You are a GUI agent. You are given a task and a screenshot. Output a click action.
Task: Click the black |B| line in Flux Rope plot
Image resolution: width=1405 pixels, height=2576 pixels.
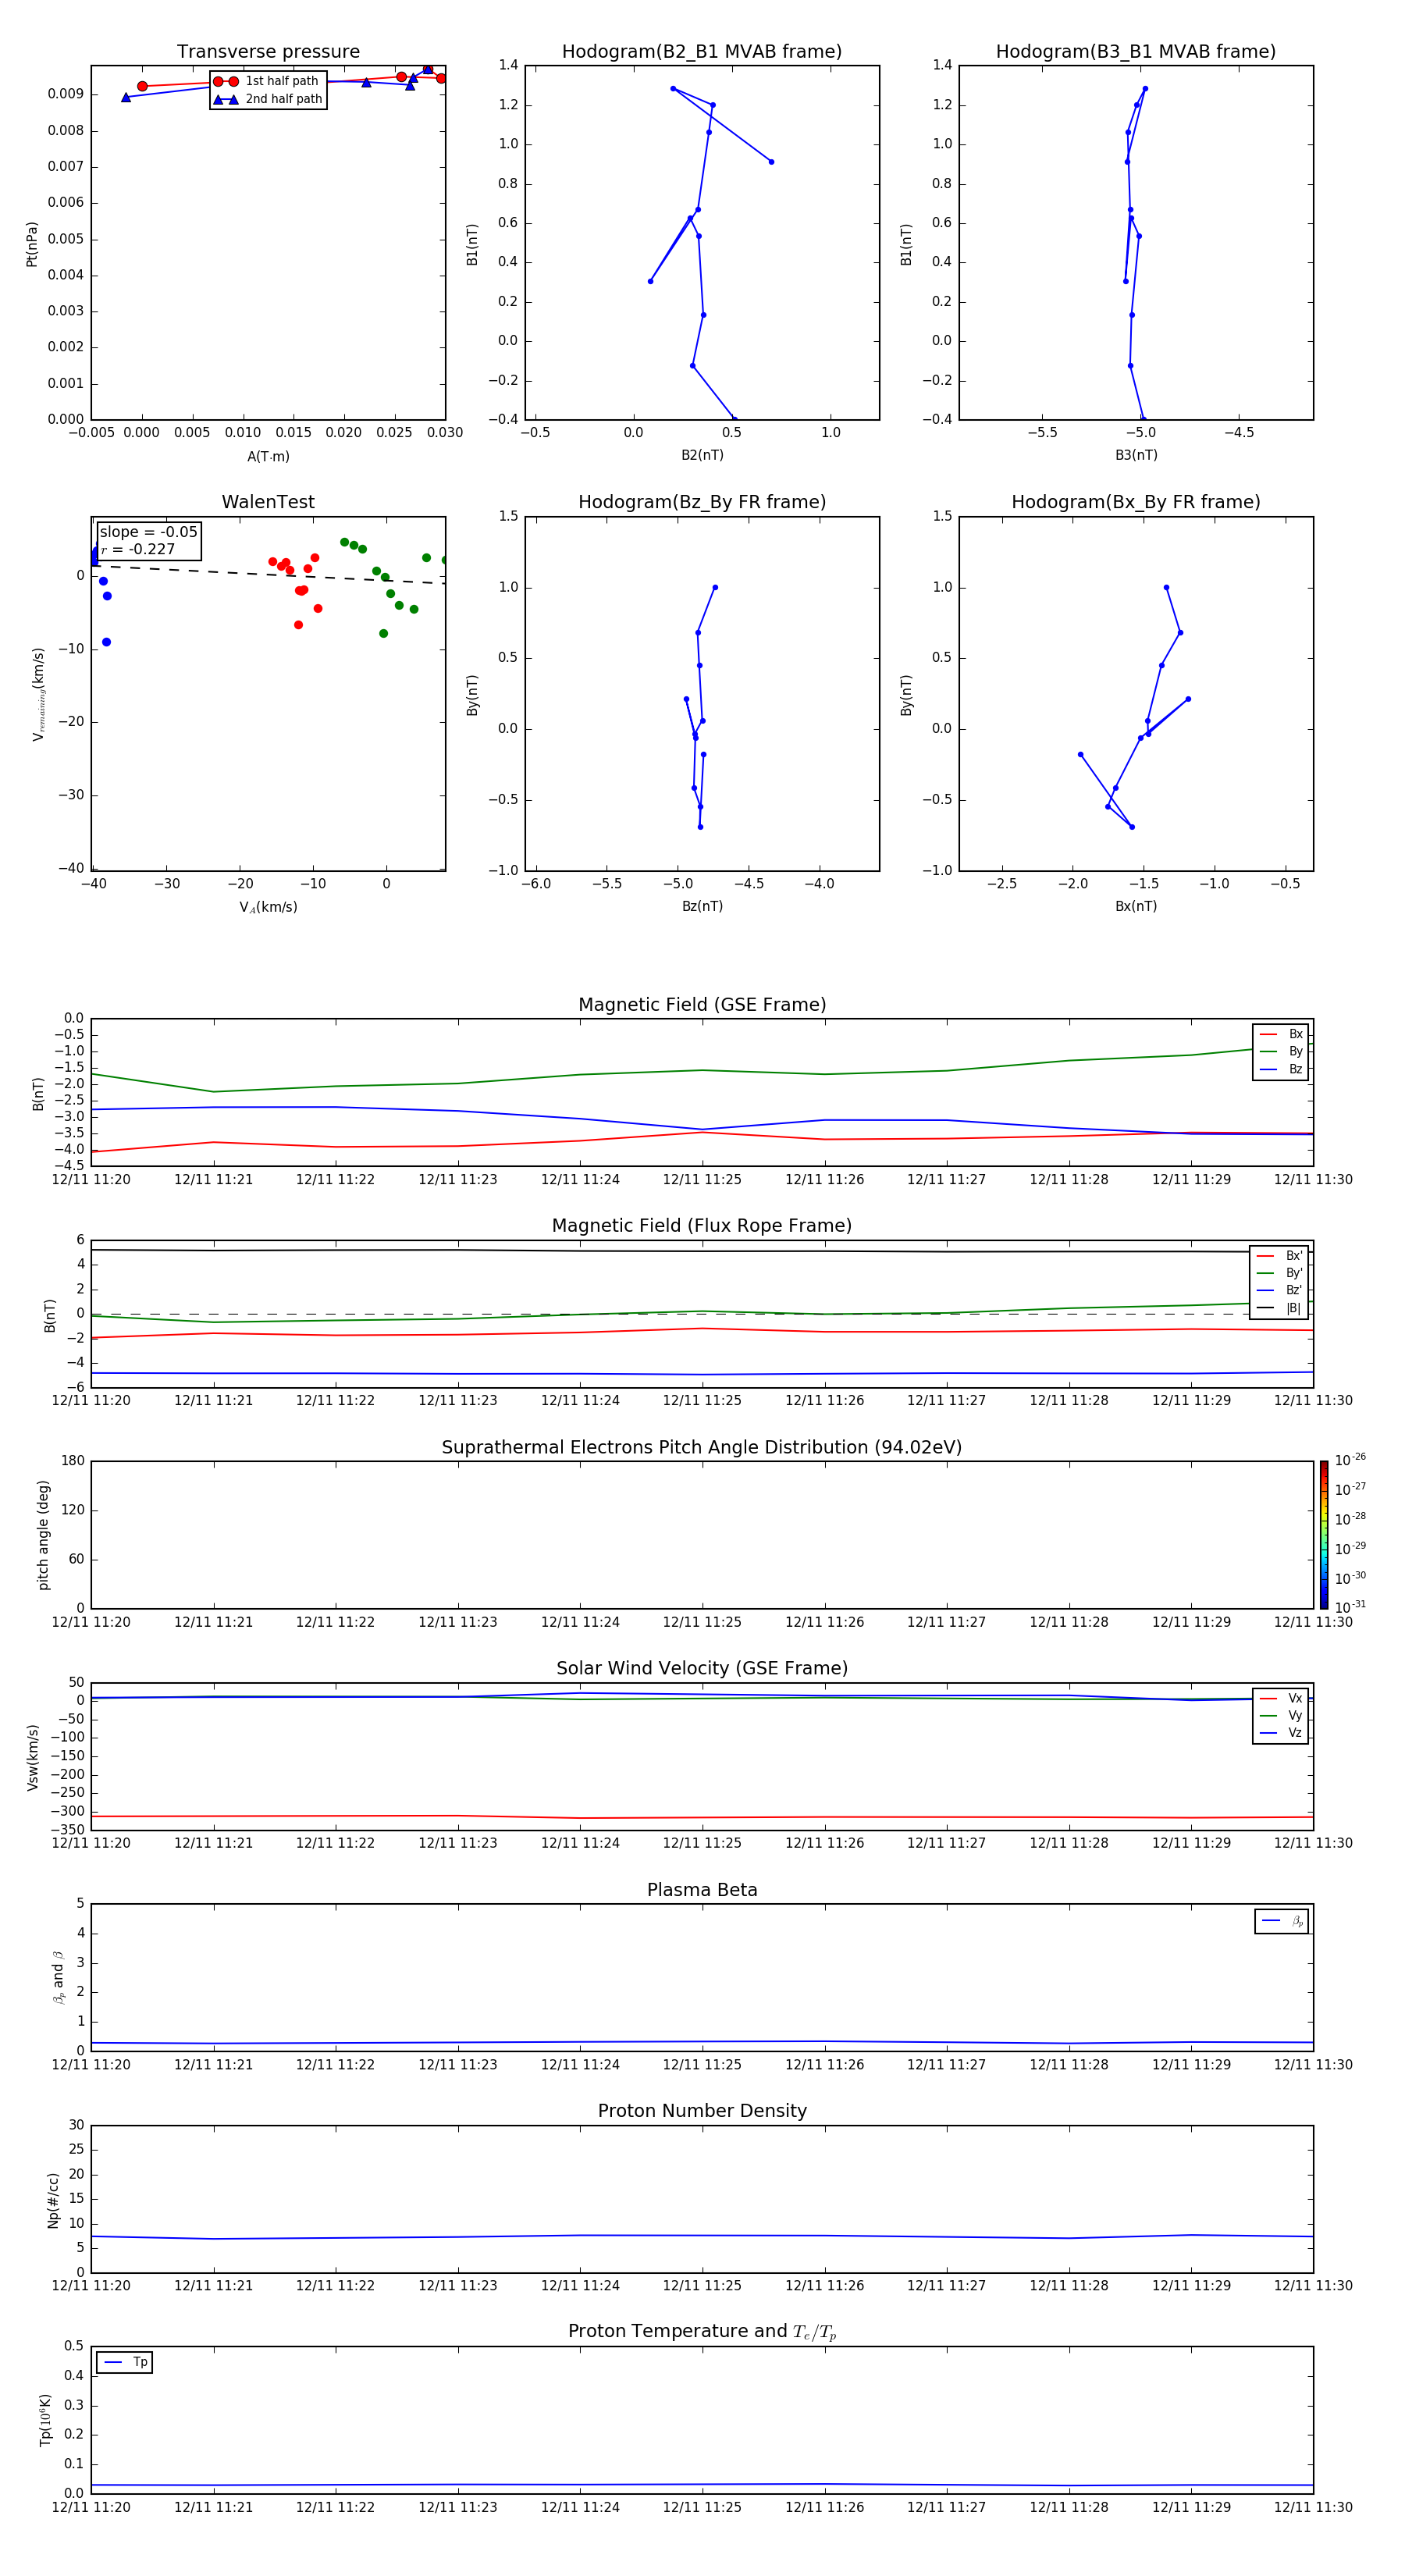pyautogui.click(x=702, y=1251)
